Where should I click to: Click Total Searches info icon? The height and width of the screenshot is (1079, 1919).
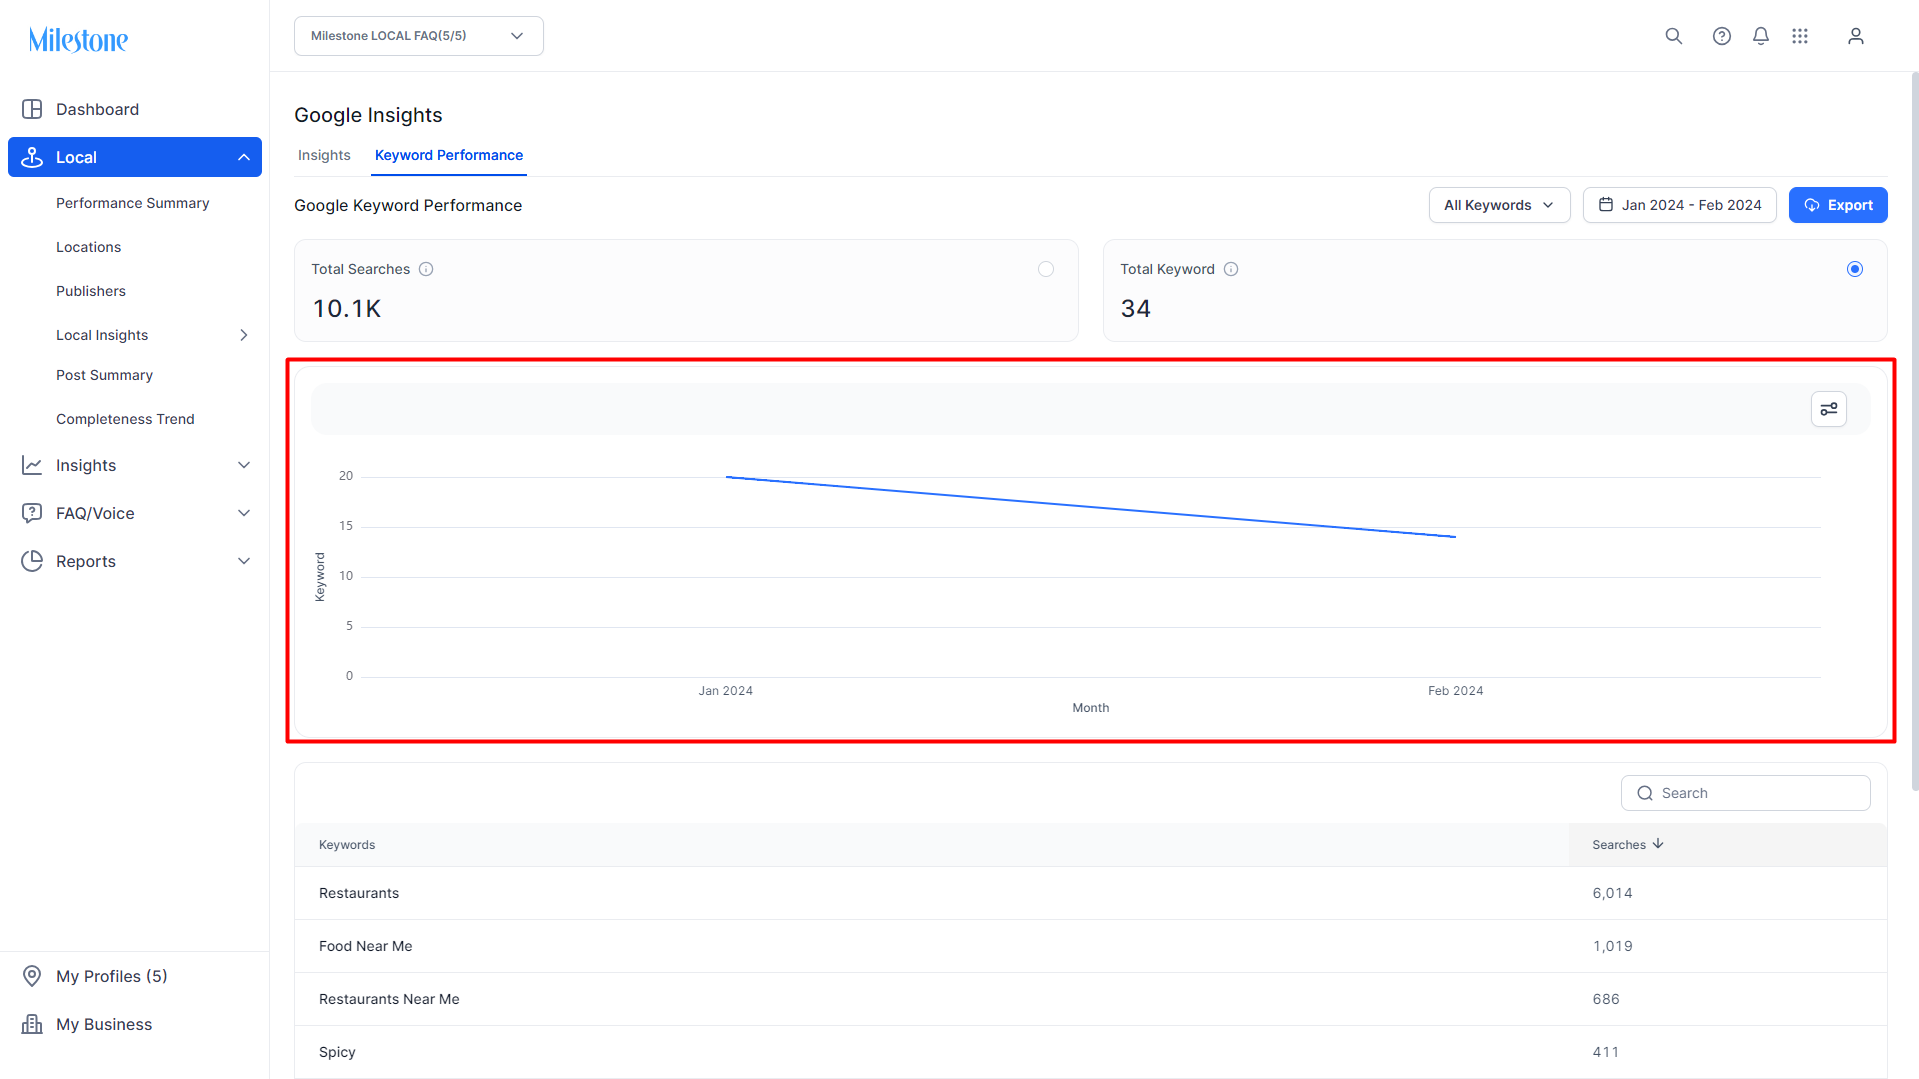coord(426,269)
